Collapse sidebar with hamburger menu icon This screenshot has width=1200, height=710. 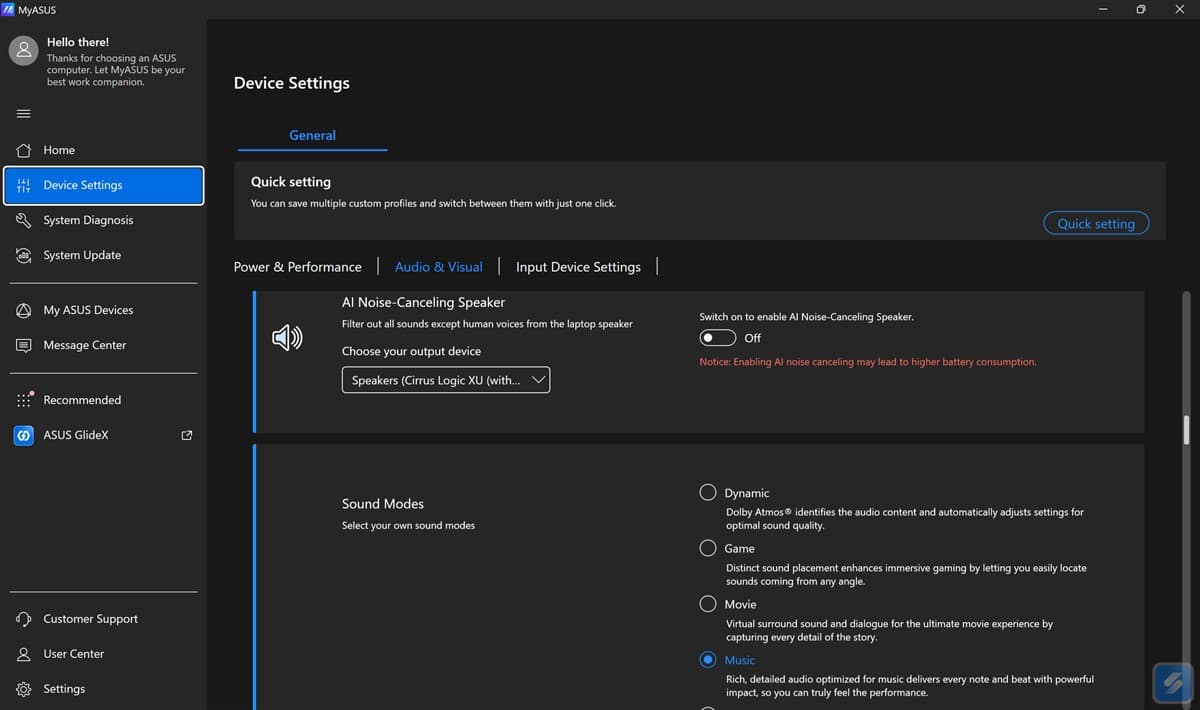point(24,113)
